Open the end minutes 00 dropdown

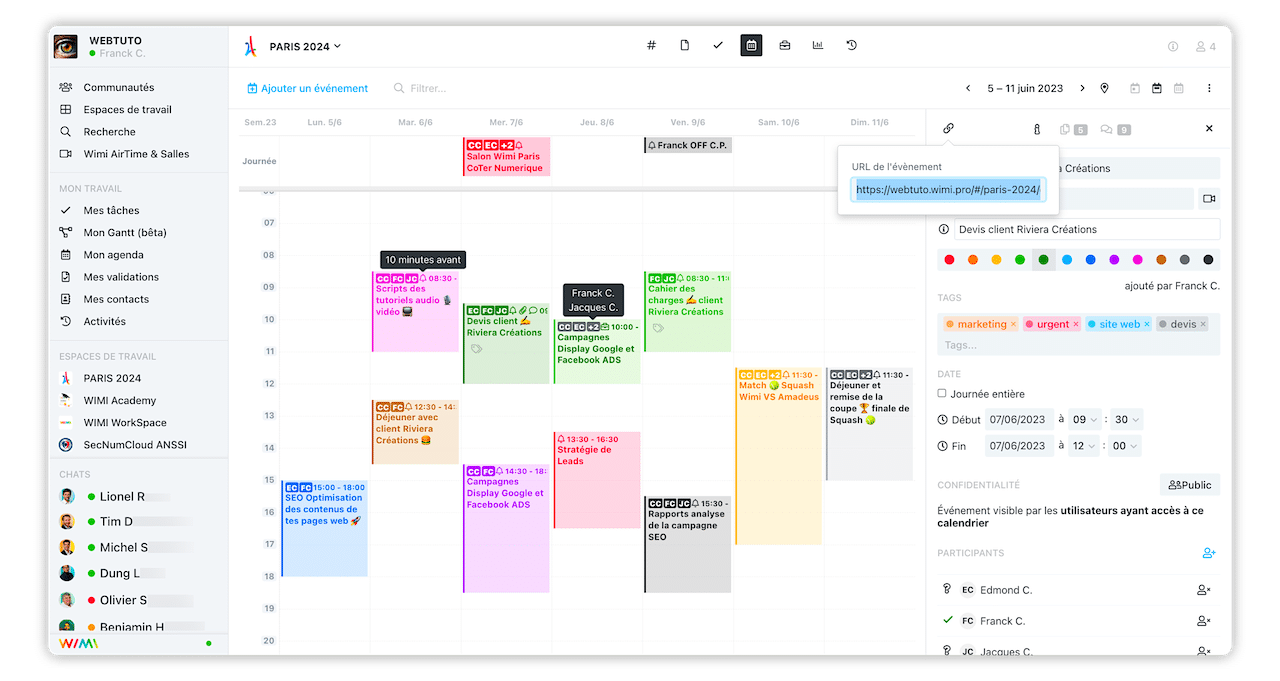(x=1126, y=446)
